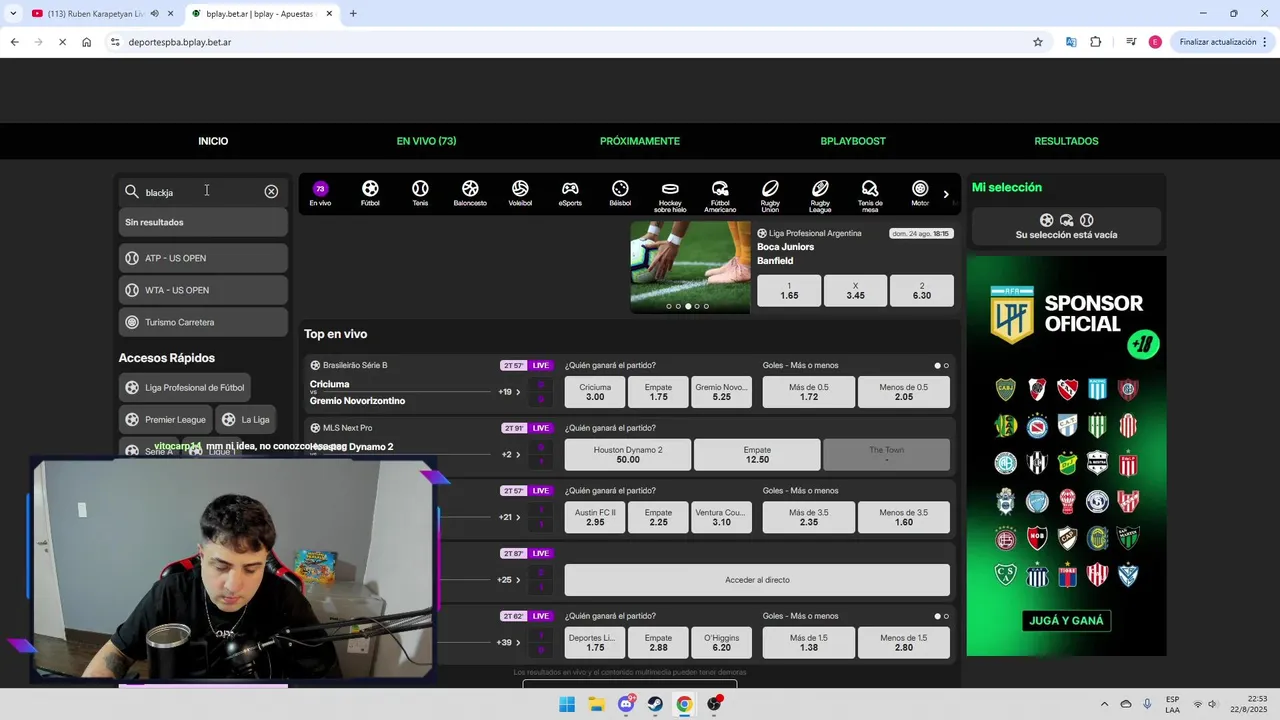Open ATP - US OPEN shortcut
Screen dimensions: 1280x720
(203, 258)
